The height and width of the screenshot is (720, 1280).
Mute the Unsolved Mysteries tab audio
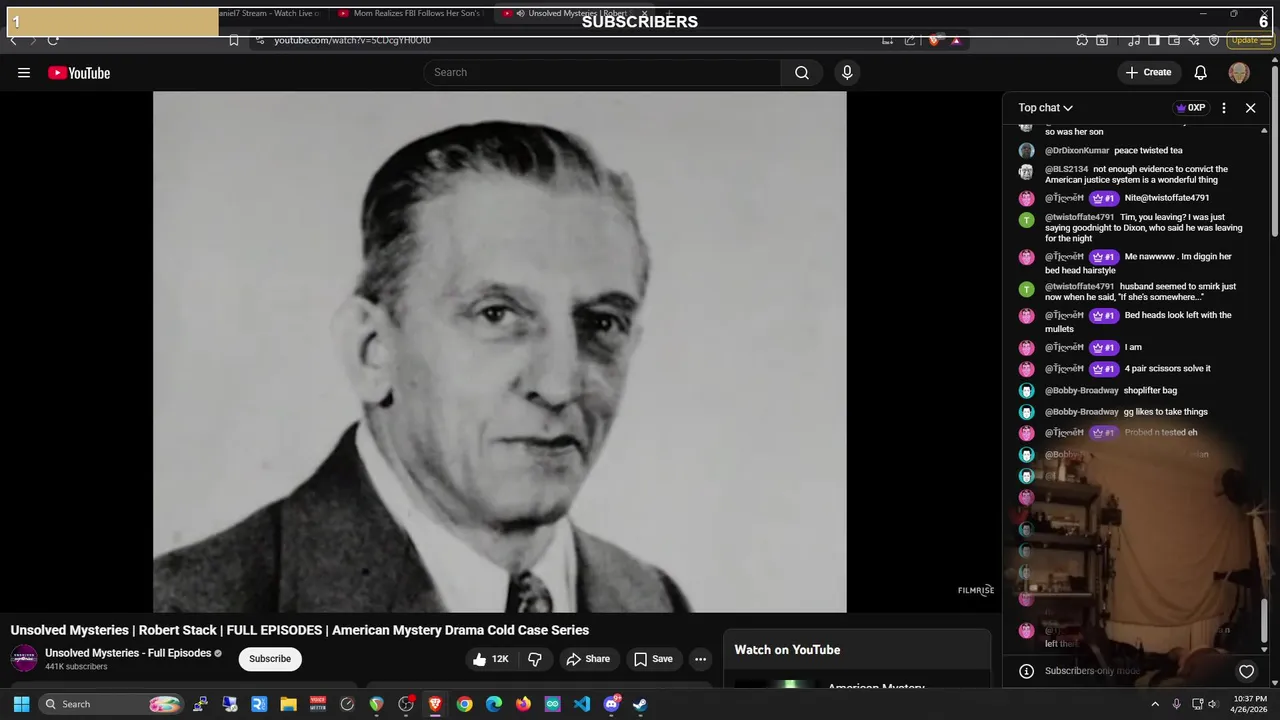pyautogui.click(x=520, y=13)
